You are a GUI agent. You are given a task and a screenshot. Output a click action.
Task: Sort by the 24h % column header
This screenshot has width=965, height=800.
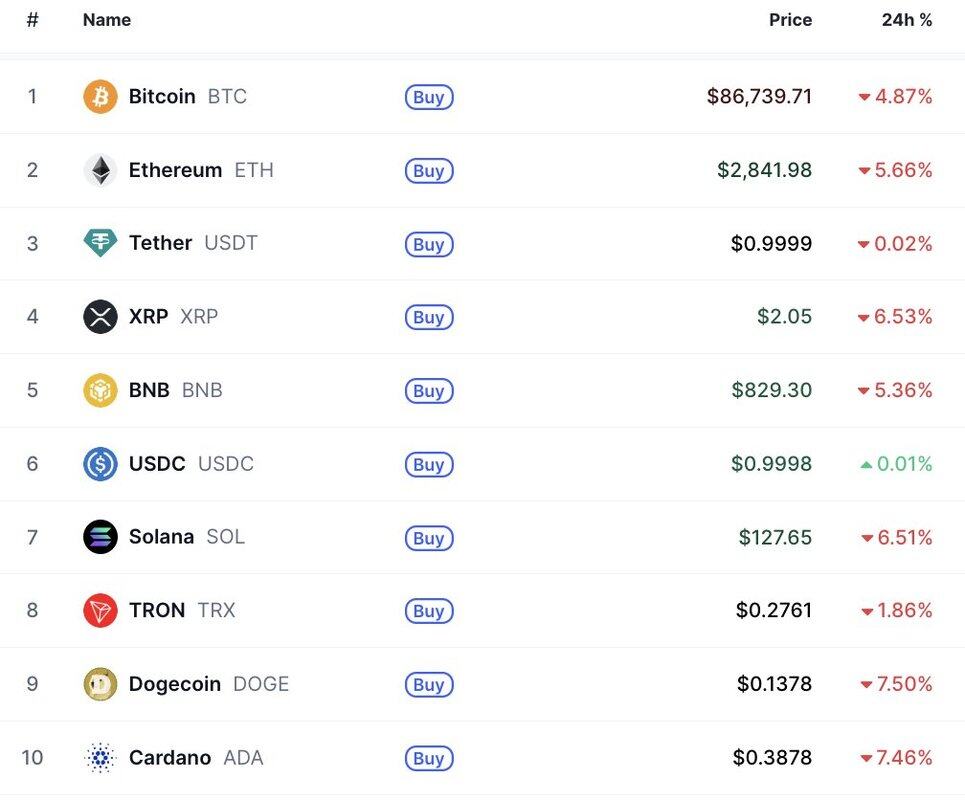tap(906, 20)
